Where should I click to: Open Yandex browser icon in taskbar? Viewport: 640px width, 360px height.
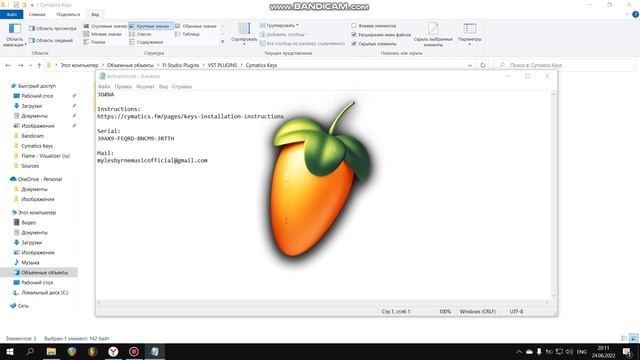pos(113,351)
